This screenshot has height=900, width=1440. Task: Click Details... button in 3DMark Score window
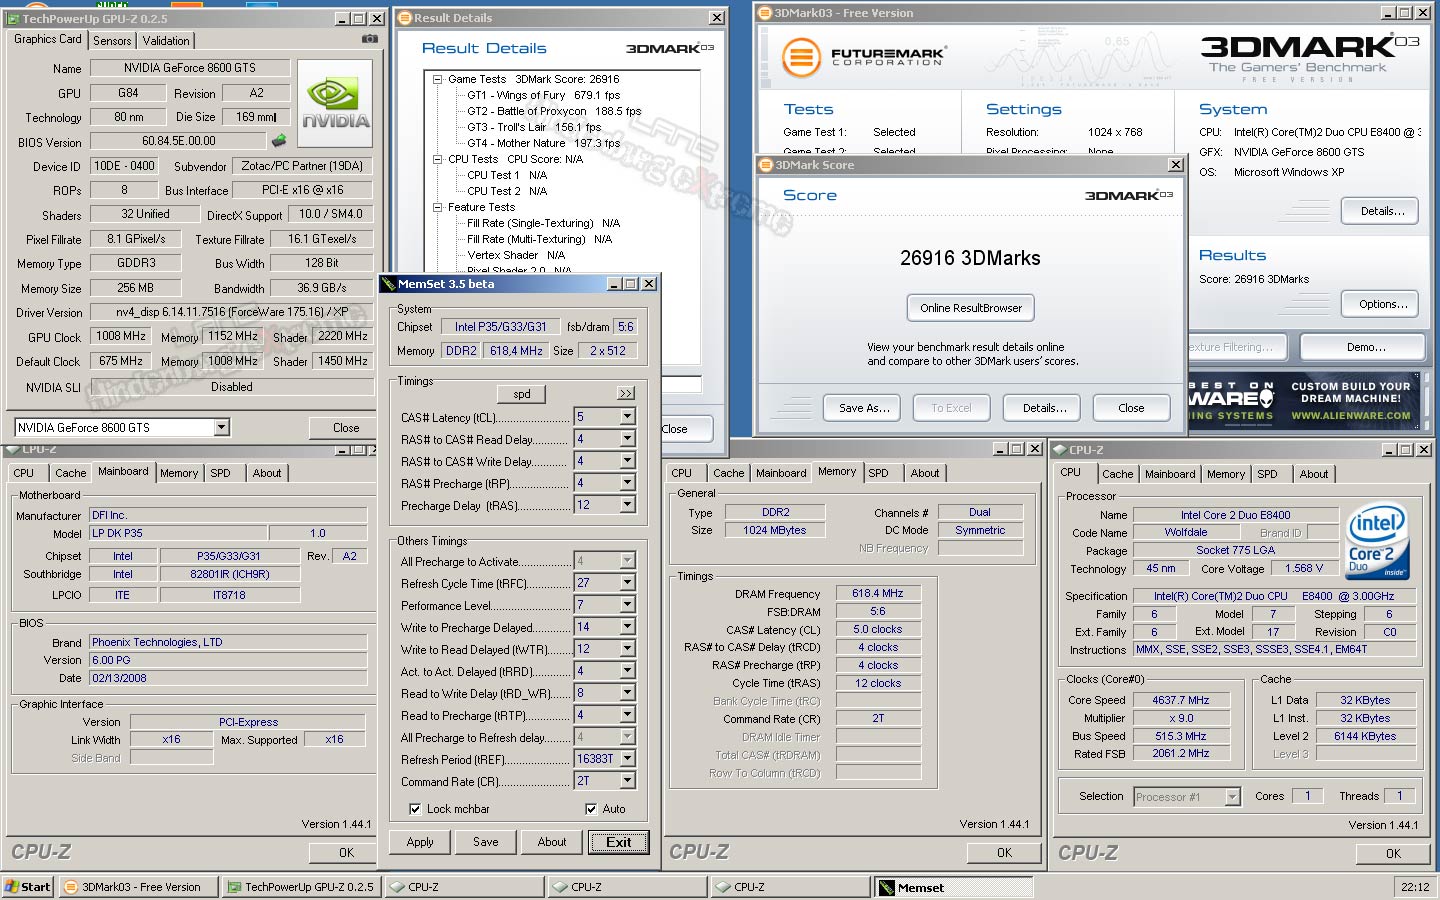tap(1045, 408)
